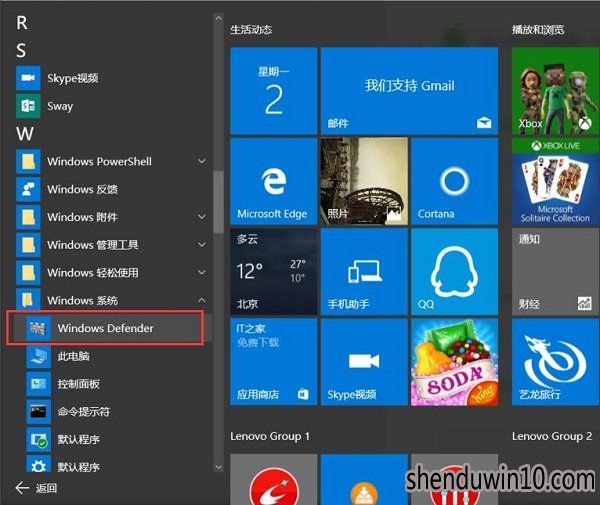Click the scroll-down arrow of app list
This screenshot has width=600, height=505.
[x=218, y=467]
